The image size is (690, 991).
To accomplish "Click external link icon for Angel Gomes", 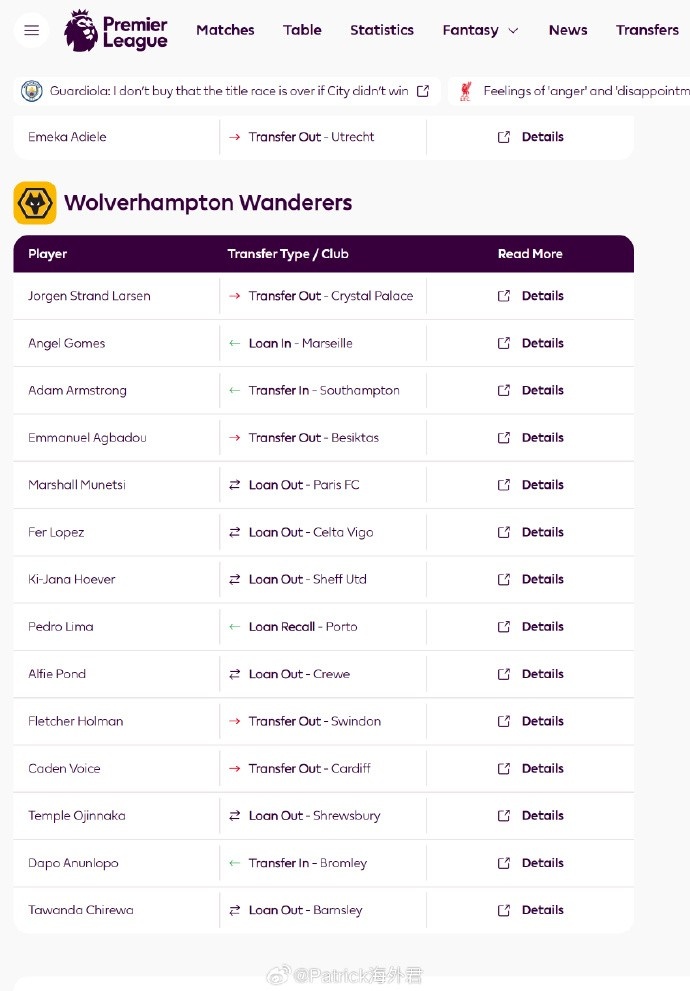I will (x=504, y=343).
